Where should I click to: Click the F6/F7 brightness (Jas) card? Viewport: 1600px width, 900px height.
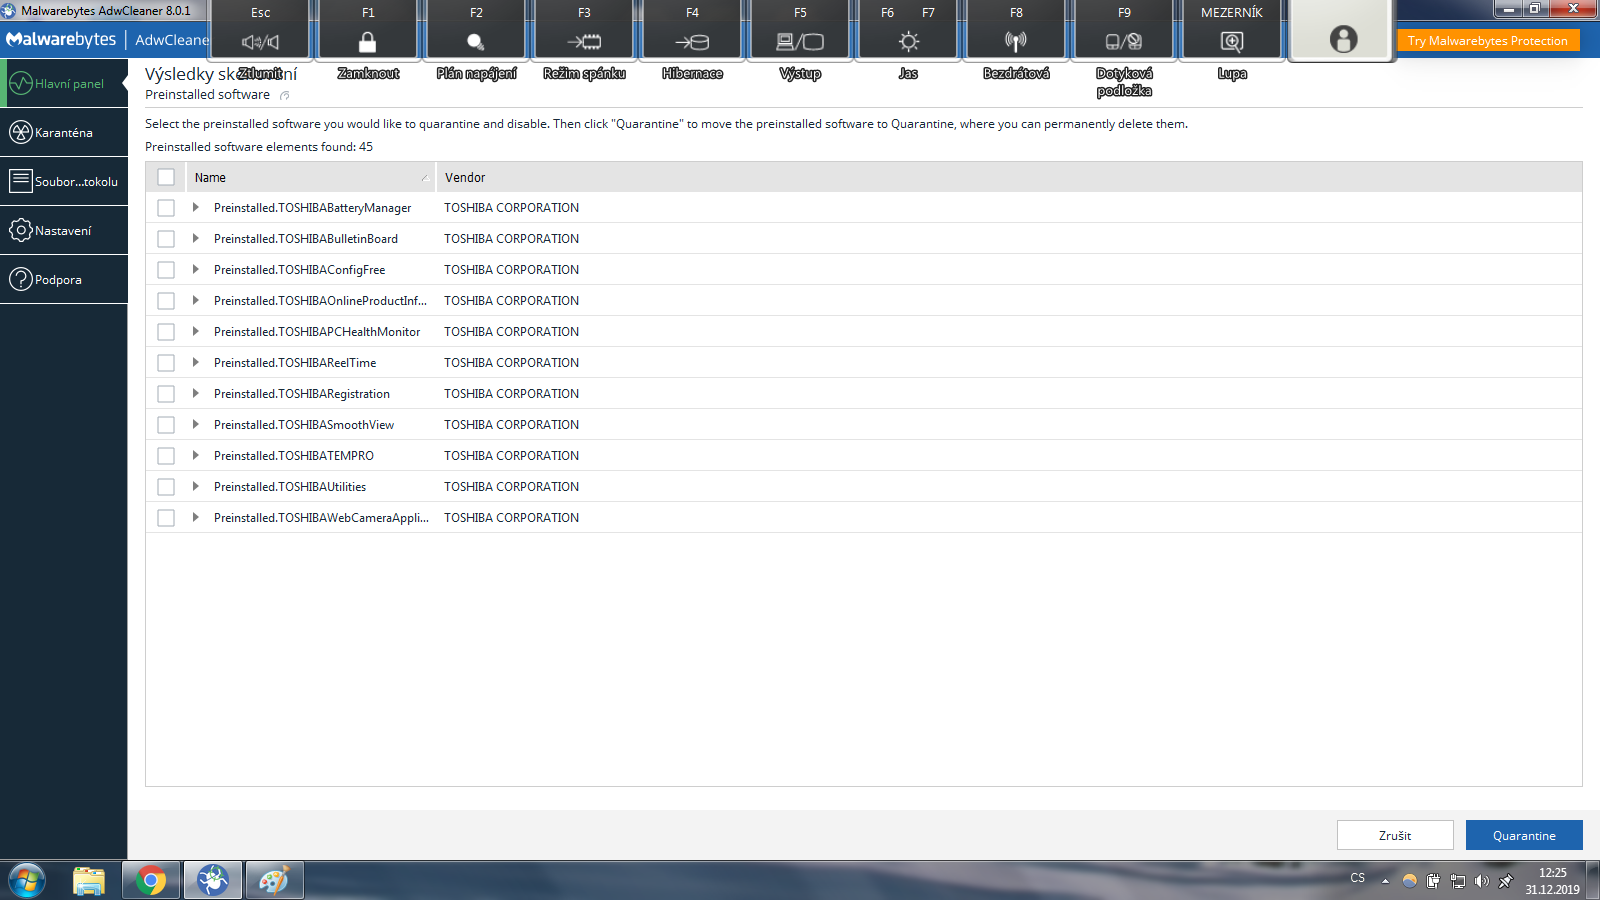[x=908, y=30]
